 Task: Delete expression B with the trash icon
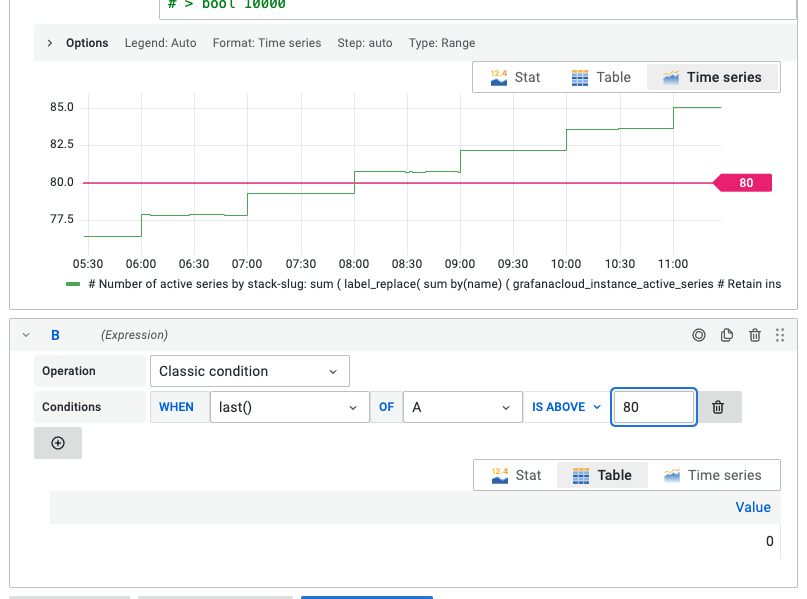coord(755,335)
